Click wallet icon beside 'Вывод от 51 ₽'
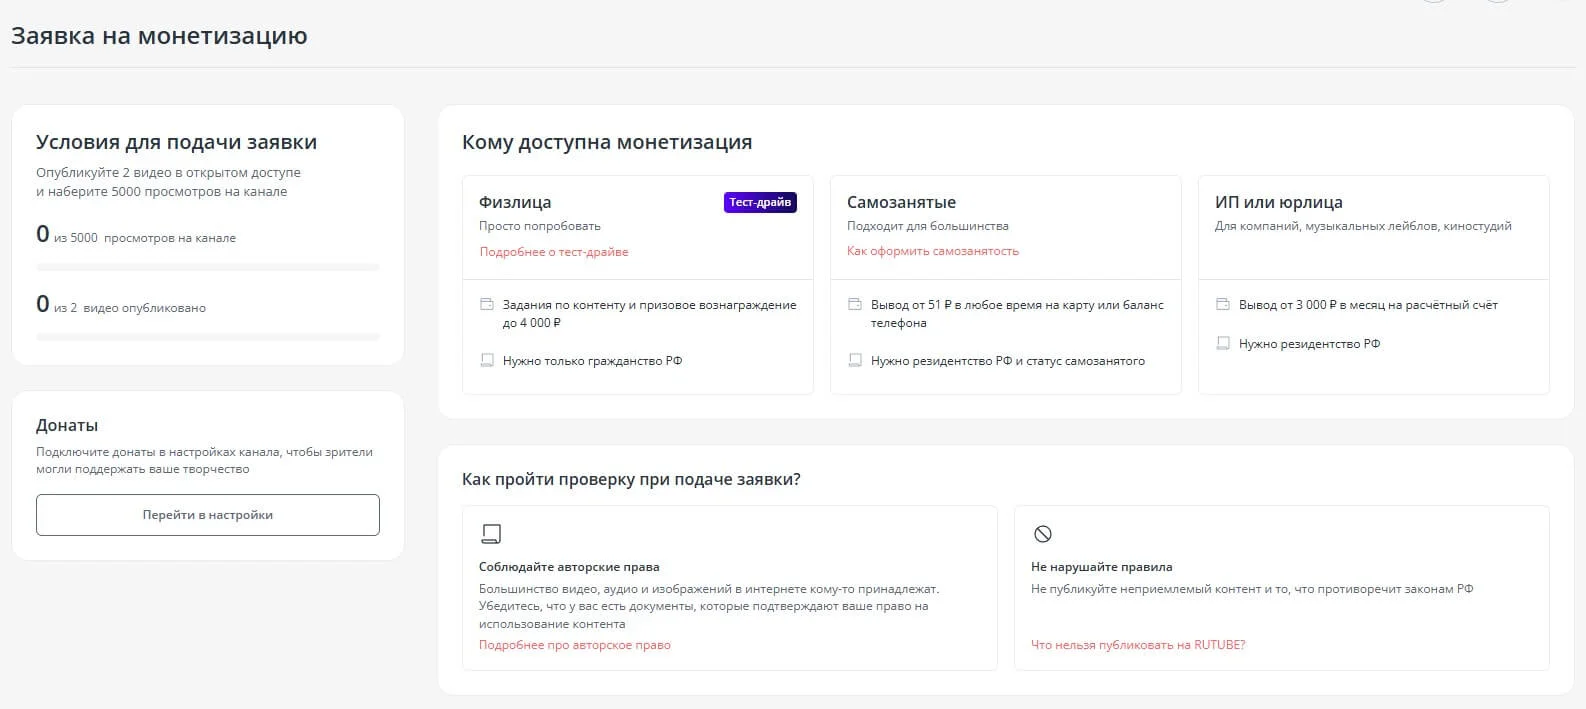The height and width of the screenshot is (709, 1586). pos(855,305)
